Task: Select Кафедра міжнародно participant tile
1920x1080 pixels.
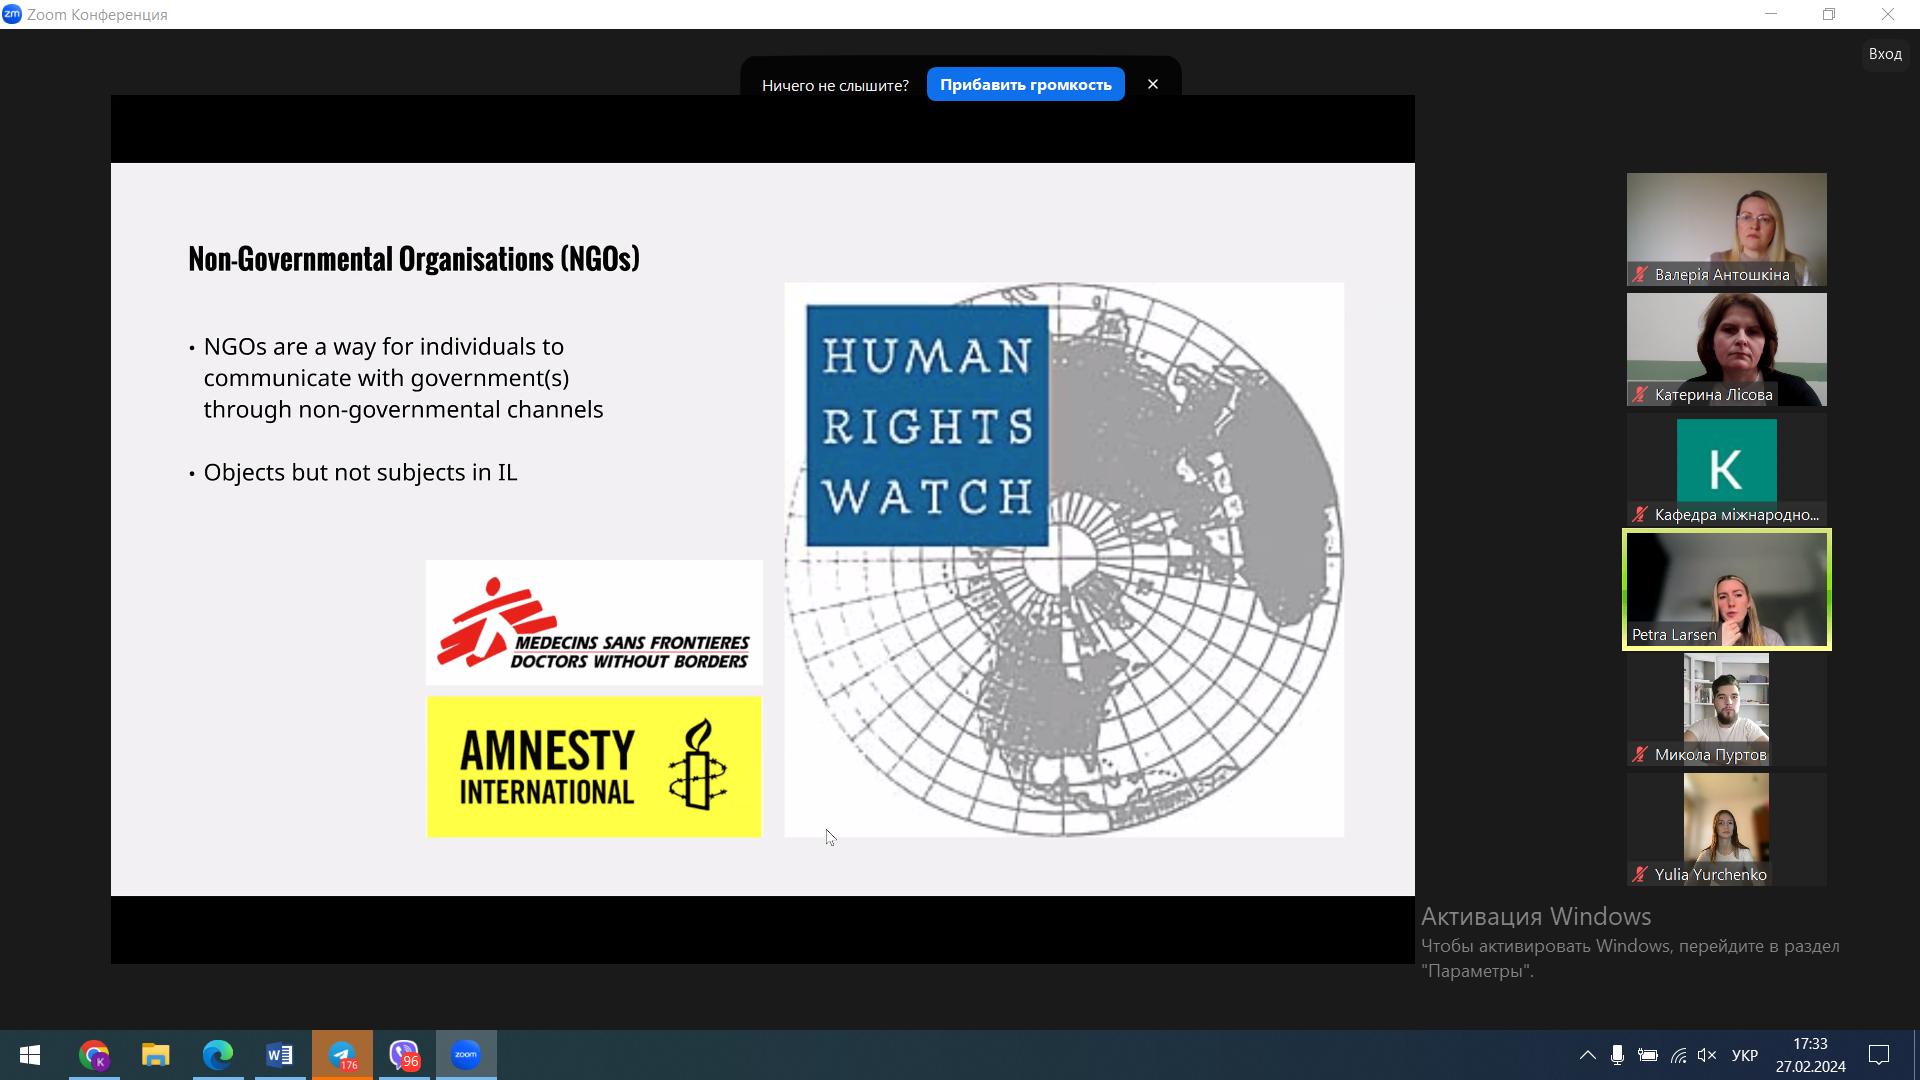Action: [1726, 469]
